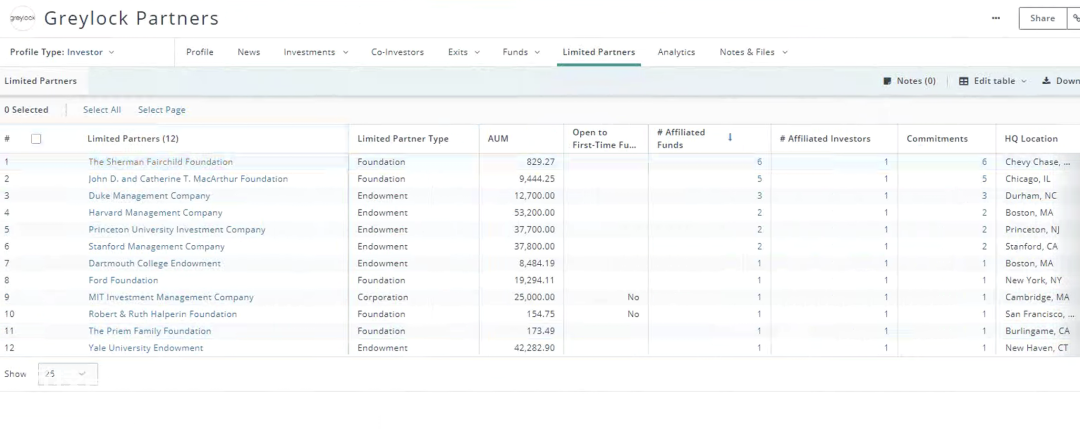Click the Edit table grid icon
Viewport: 1080px width, 429px height.
(x=964, y=81)
